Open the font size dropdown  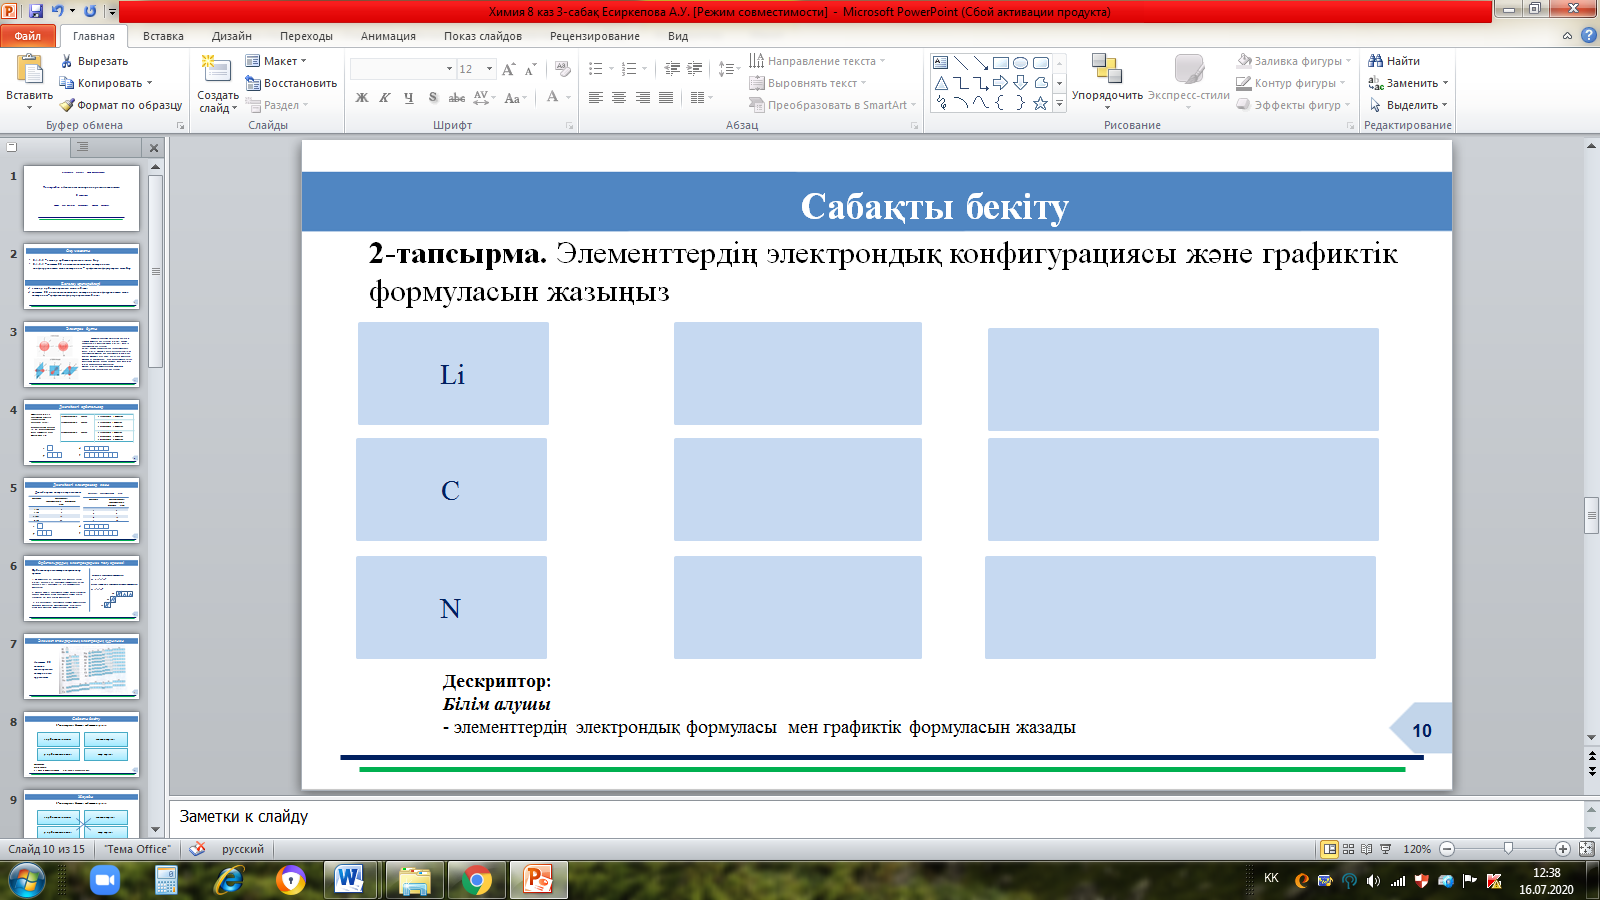pos(489,69)
